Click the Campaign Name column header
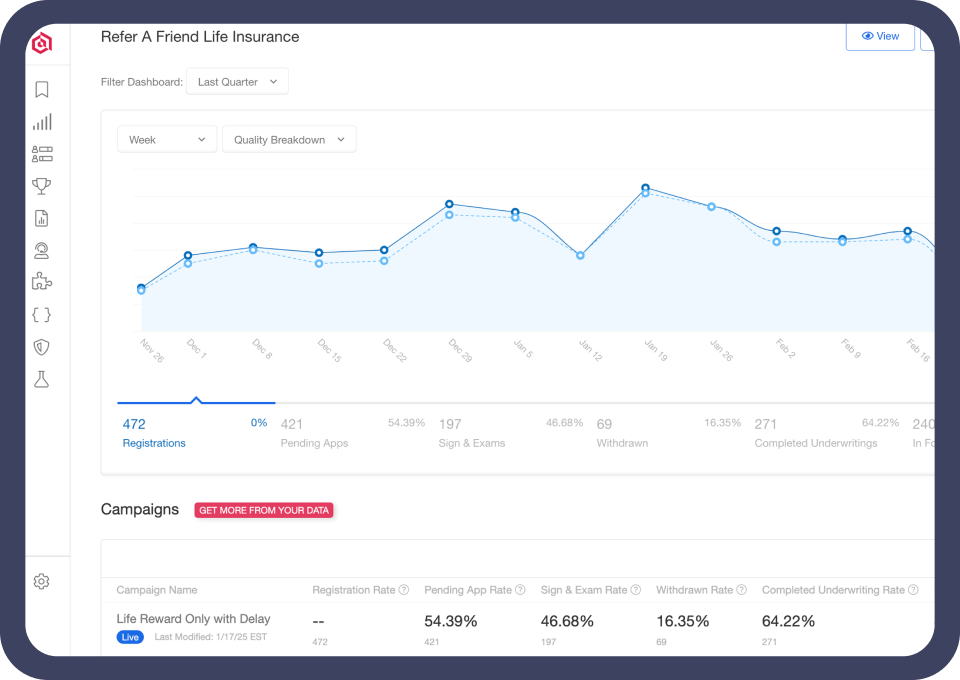 point(157,590)
